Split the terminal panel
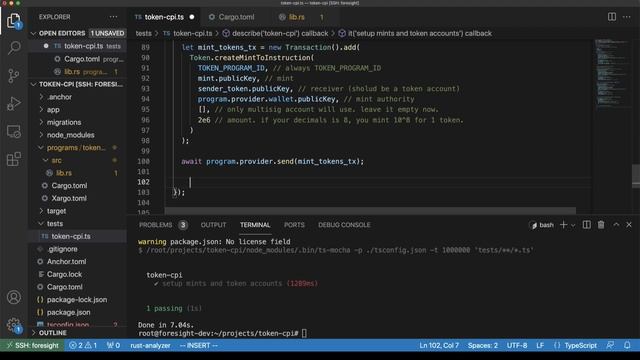The width and height of the screenshot is (640, 360). click(x=586, y=224)
